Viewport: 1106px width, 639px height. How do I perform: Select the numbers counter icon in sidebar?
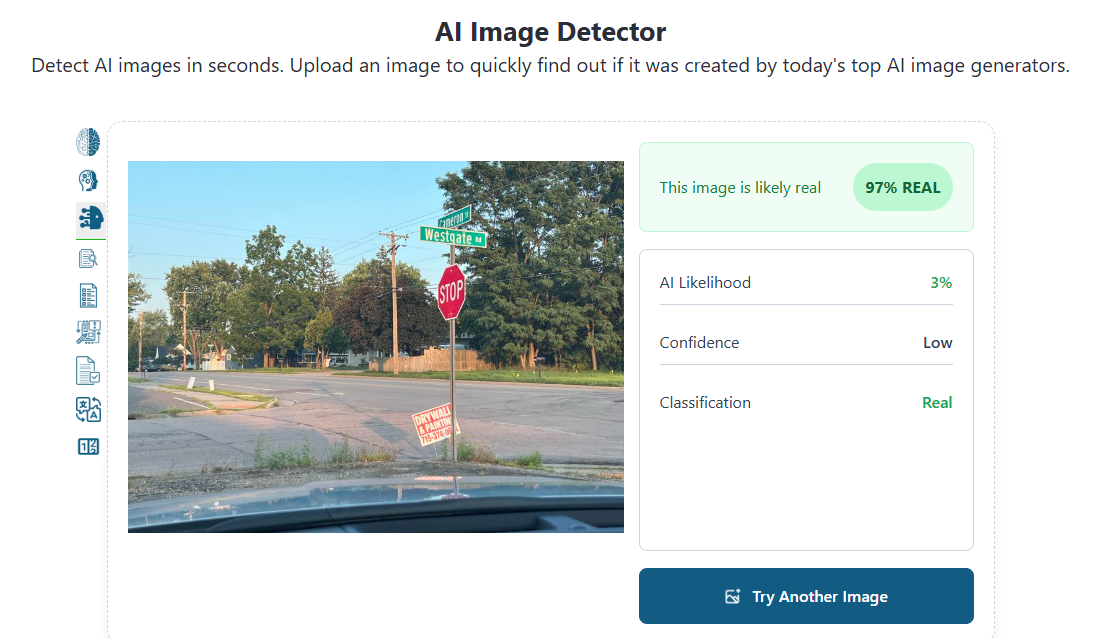point(88,446)
